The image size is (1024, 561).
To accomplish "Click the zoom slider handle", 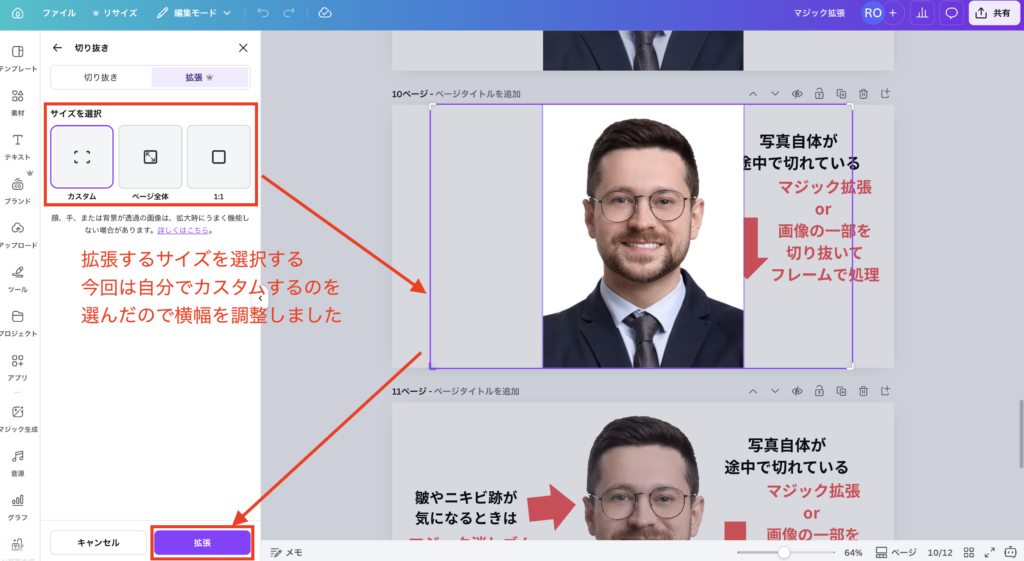I will tap(784, 552).
